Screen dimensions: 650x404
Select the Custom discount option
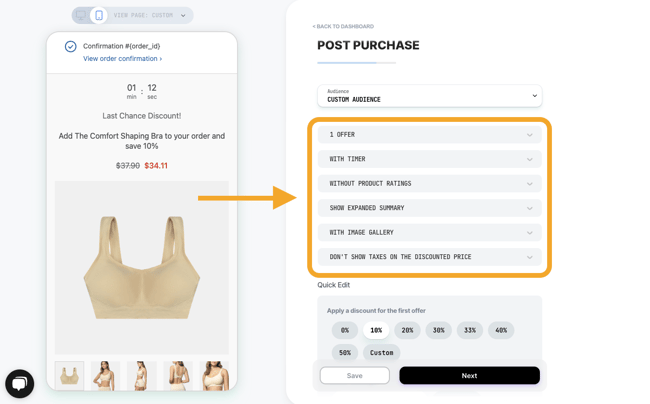click(381, 353)
